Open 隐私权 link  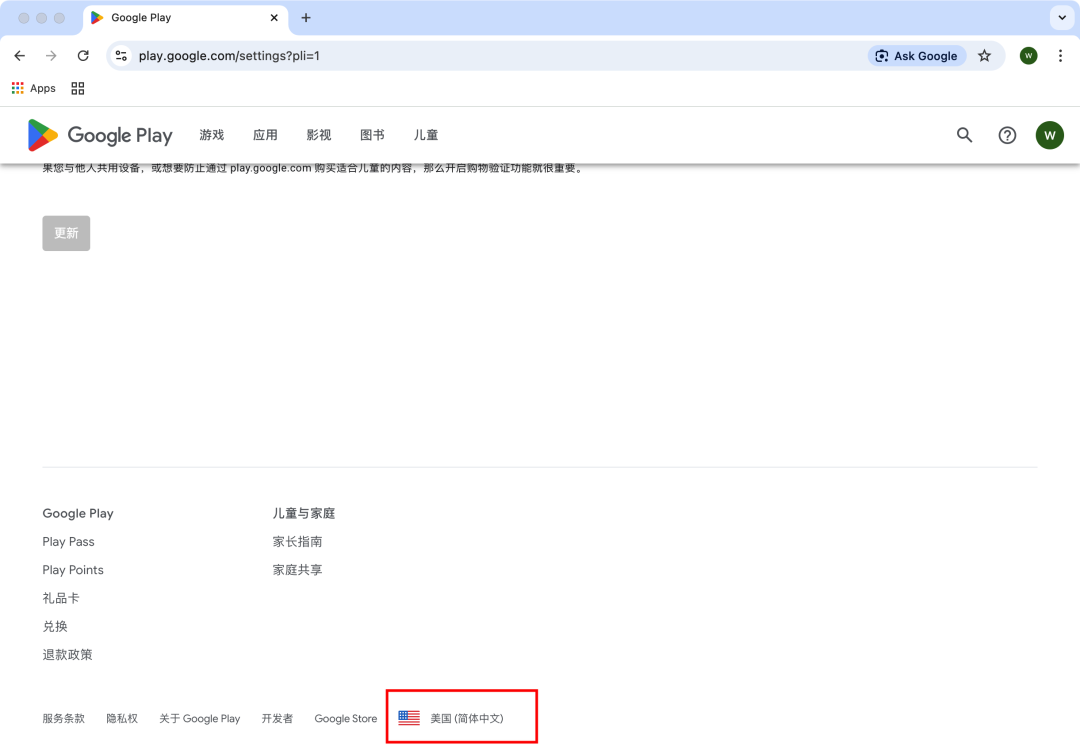tap(122, 718)
